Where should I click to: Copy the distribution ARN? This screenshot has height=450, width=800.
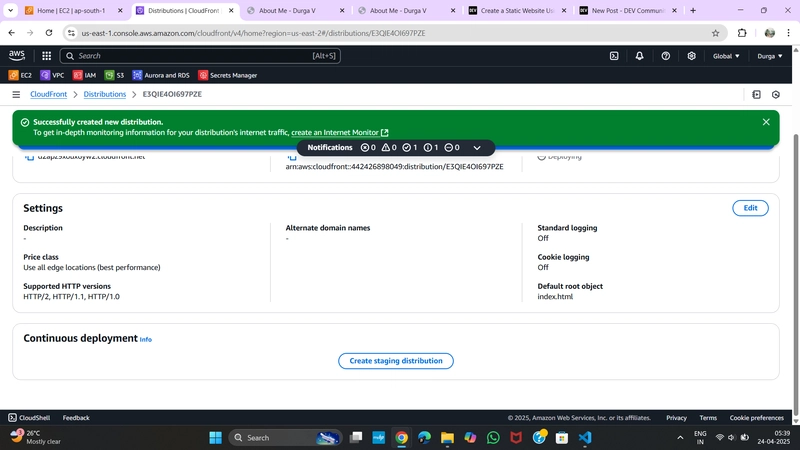click(x=292, y=157)
